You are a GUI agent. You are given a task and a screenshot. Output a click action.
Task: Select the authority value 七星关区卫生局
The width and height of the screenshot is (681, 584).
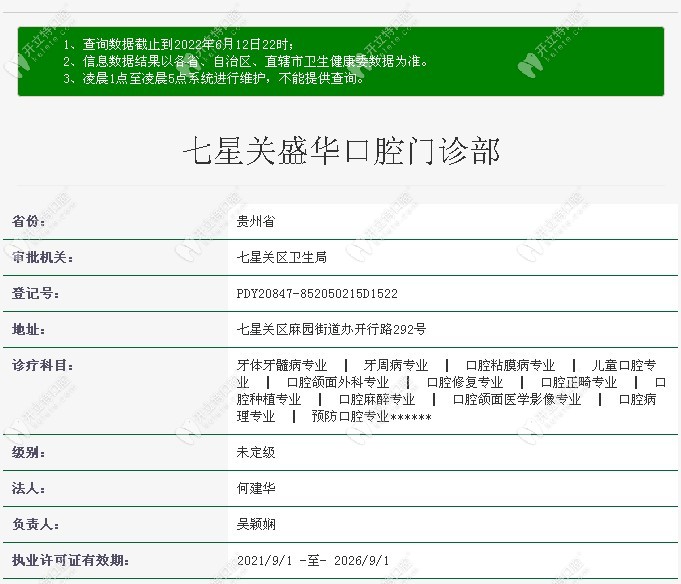281,257
